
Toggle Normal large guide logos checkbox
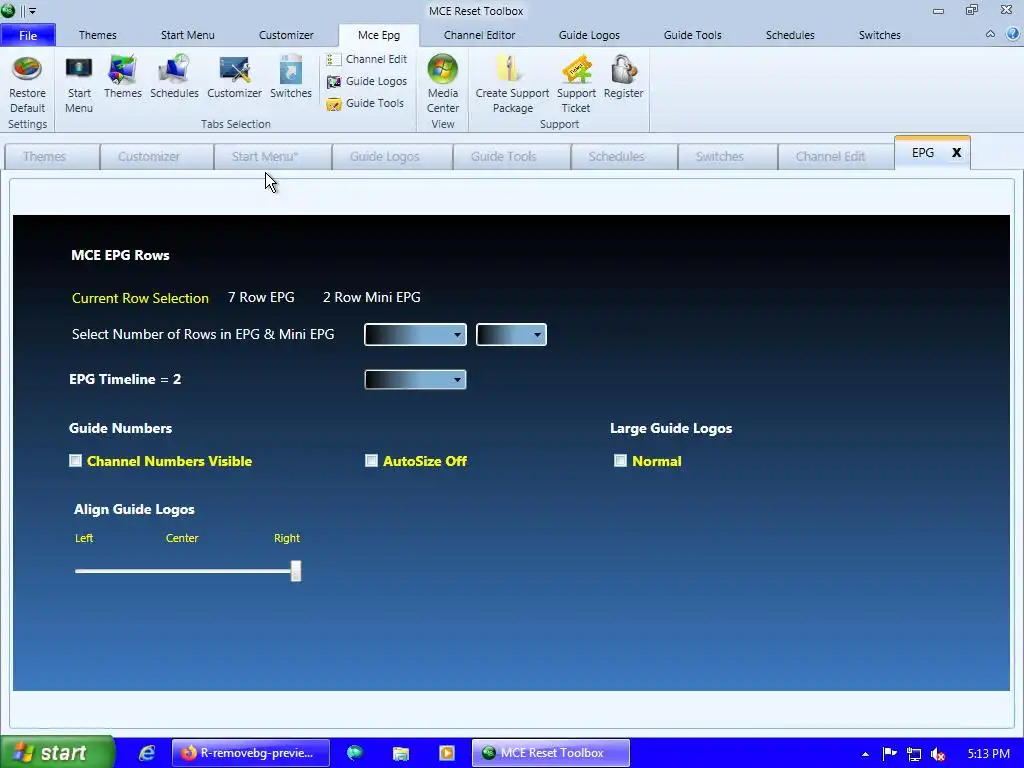[620, 461]
